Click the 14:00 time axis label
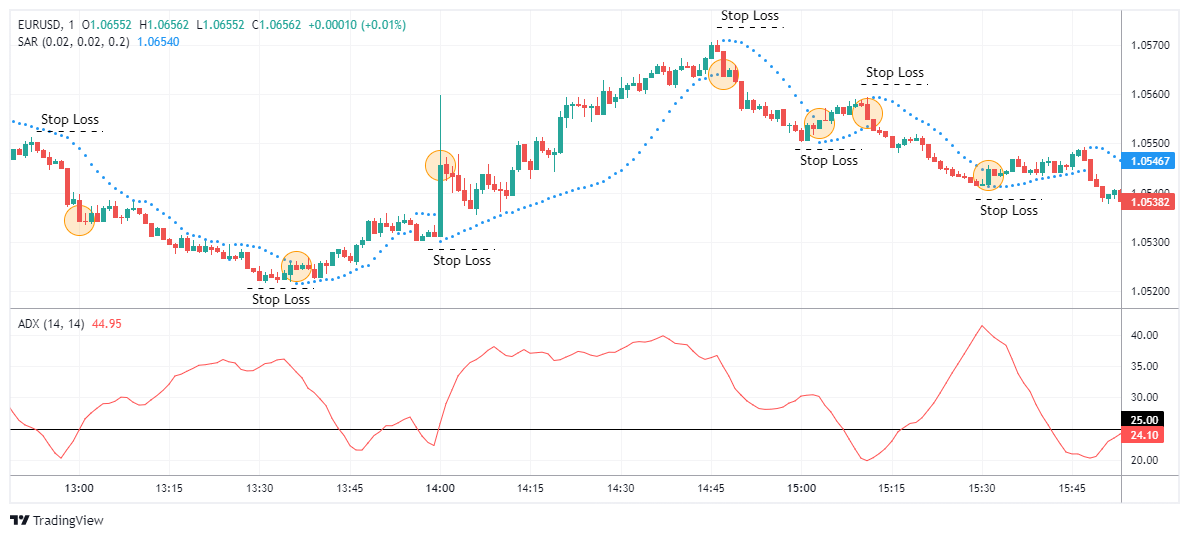This screenshot has width=1189, height=538. pos(440,489)
